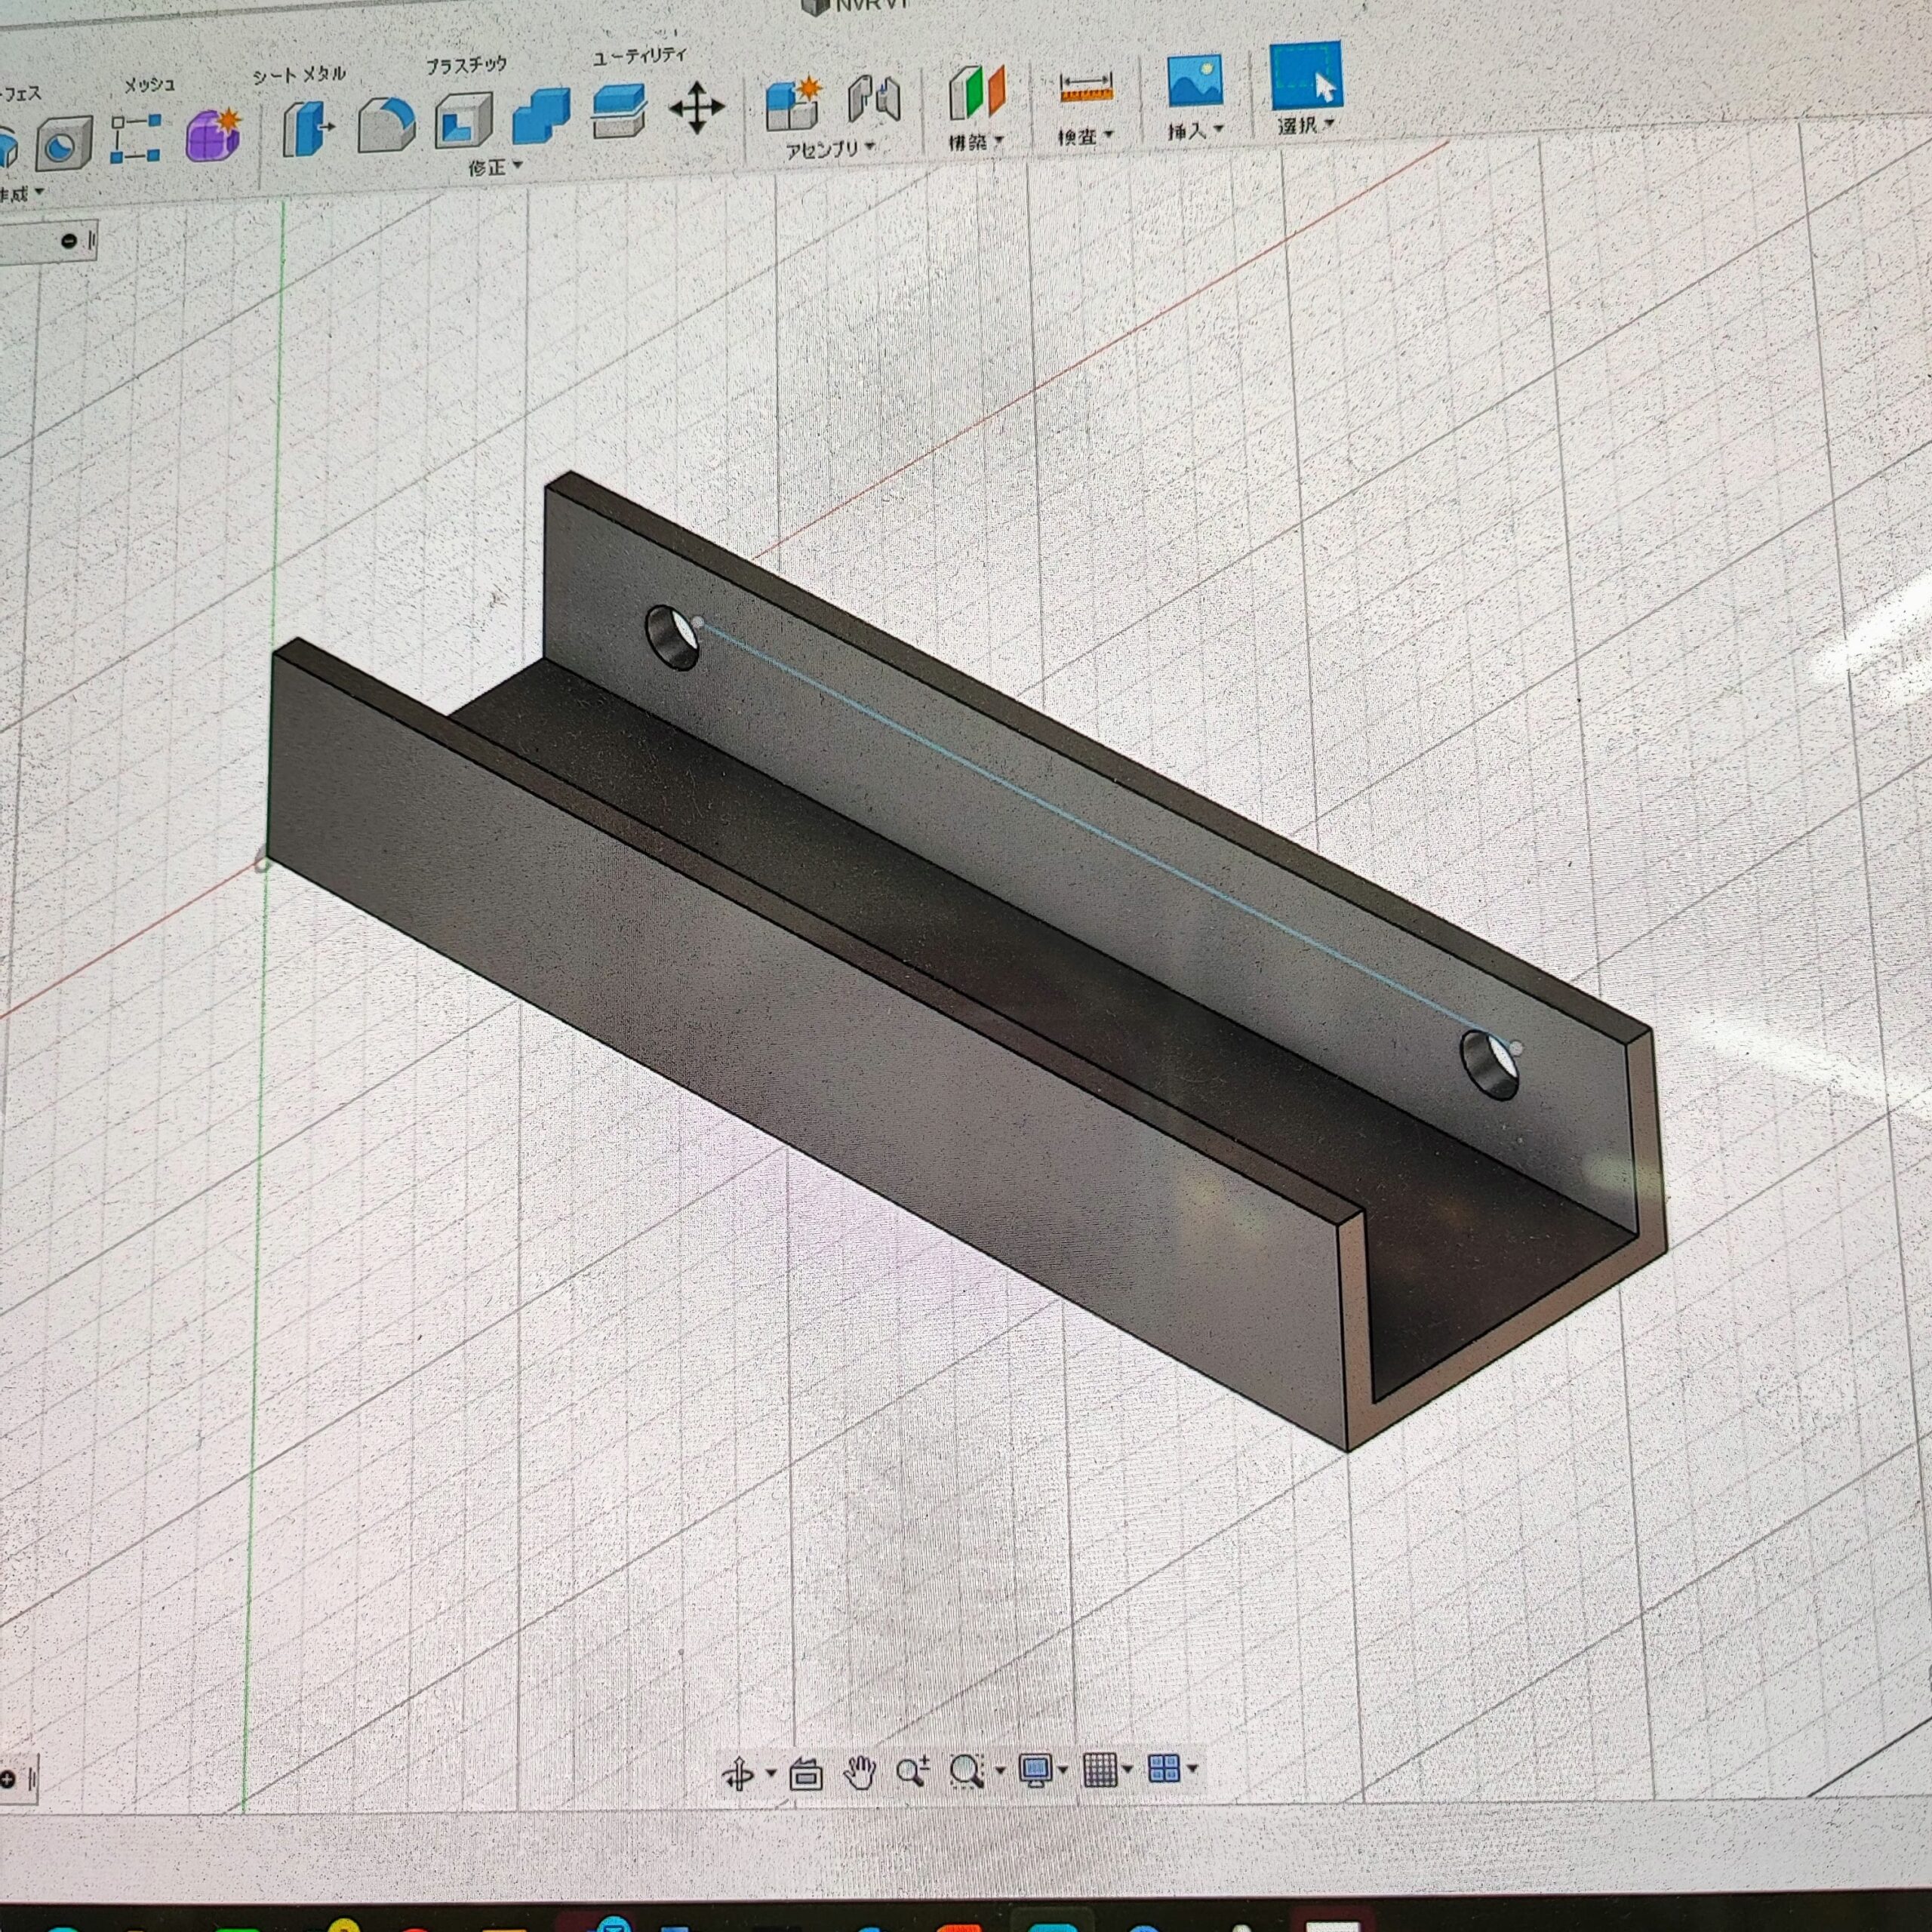This screenshot has width=1932, height=1932.
Task: Click the Combine bodies tool
Action: click(541, 115)
